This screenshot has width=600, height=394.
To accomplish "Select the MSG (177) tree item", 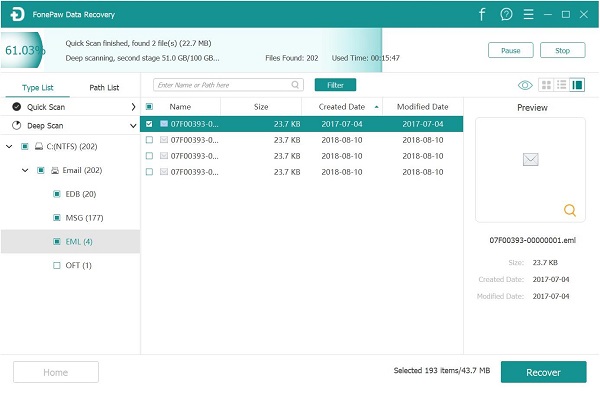I will (x=84, y=218).
